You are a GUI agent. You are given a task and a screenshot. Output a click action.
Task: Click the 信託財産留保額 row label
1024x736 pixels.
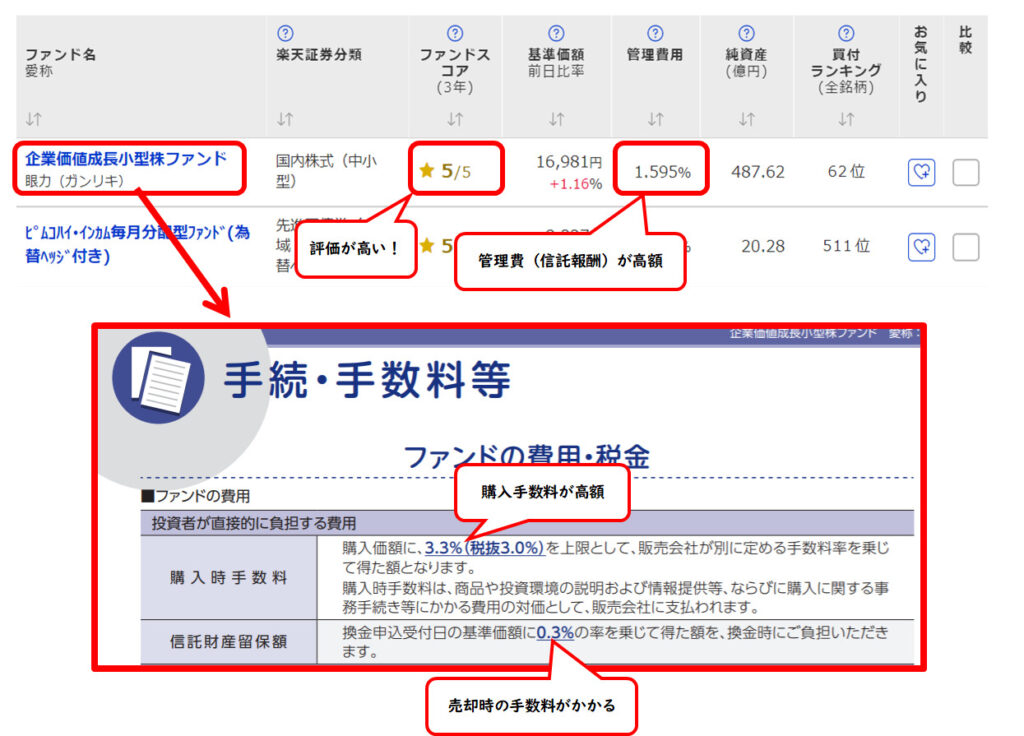click(x=229, y=642)
